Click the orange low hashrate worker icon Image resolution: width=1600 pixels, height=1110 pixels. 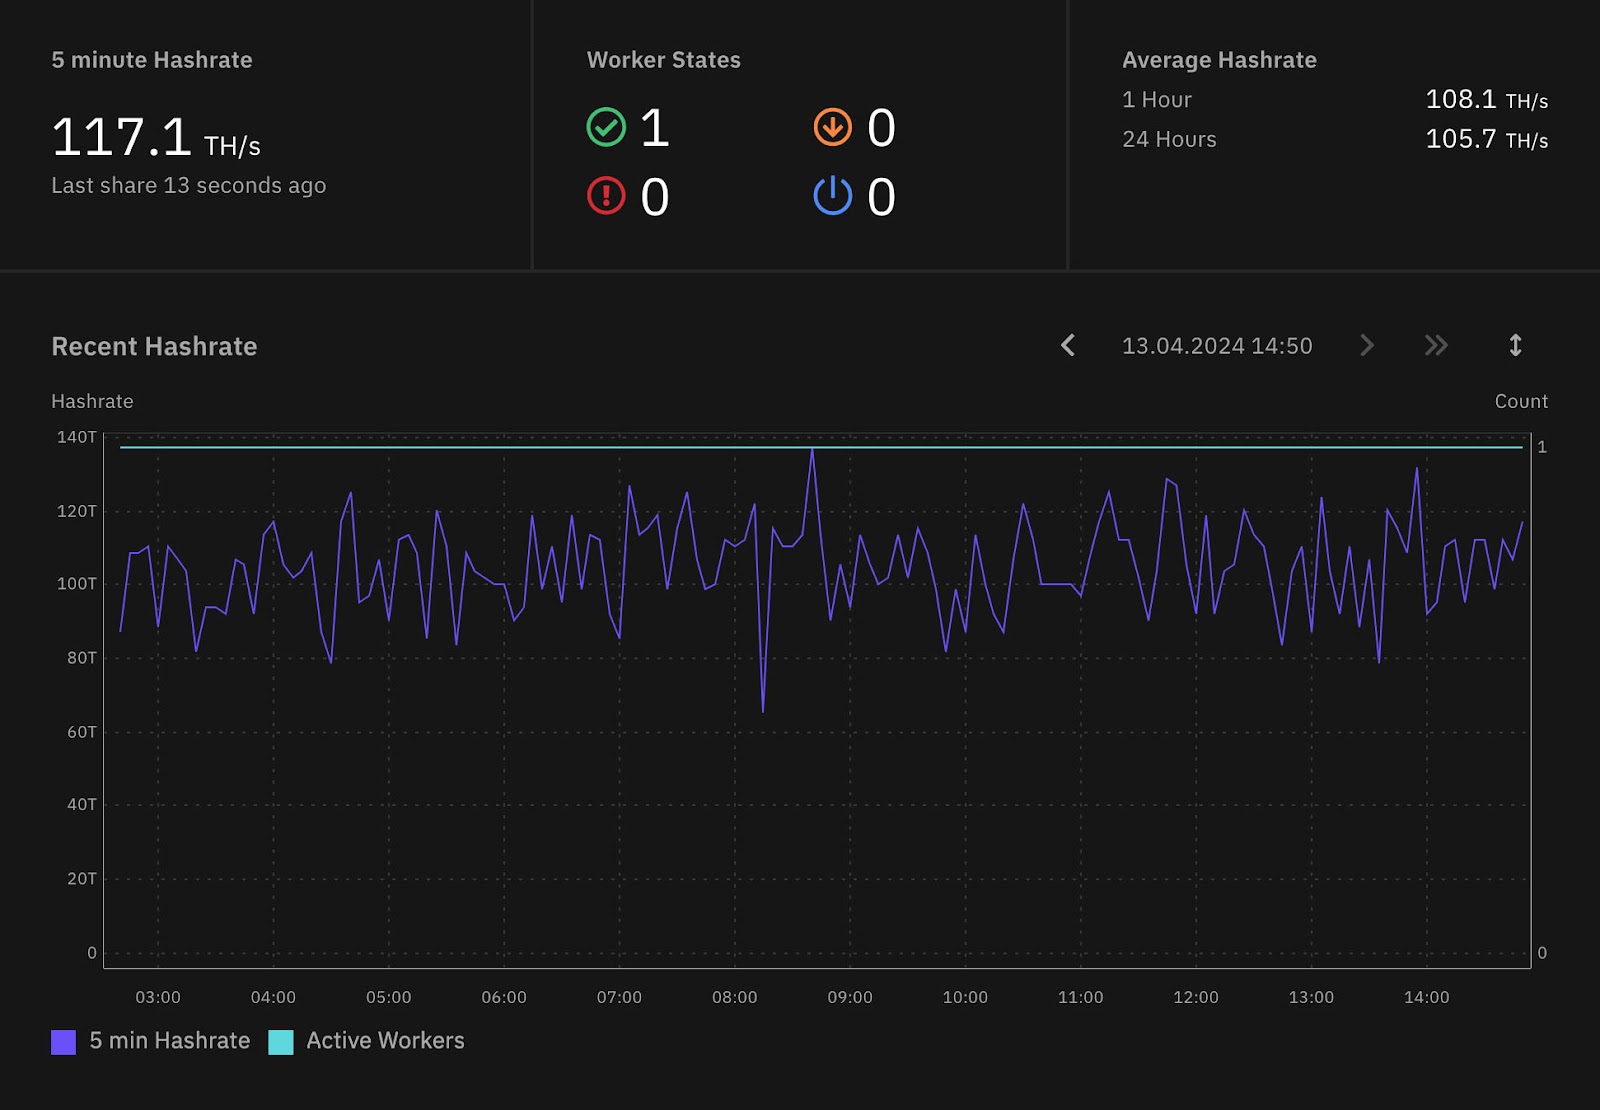tap(832, 127)
